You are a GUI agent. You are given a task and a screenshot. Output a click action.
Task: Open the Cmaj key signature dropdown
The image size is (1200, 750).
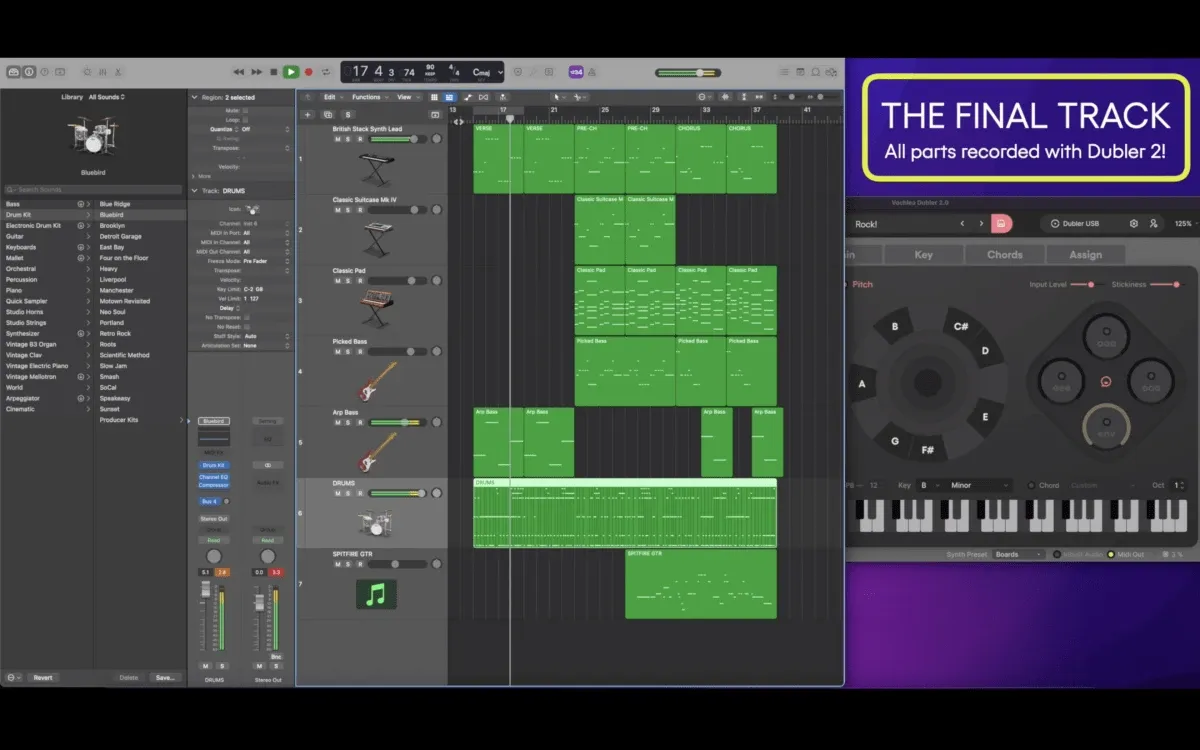486,72
